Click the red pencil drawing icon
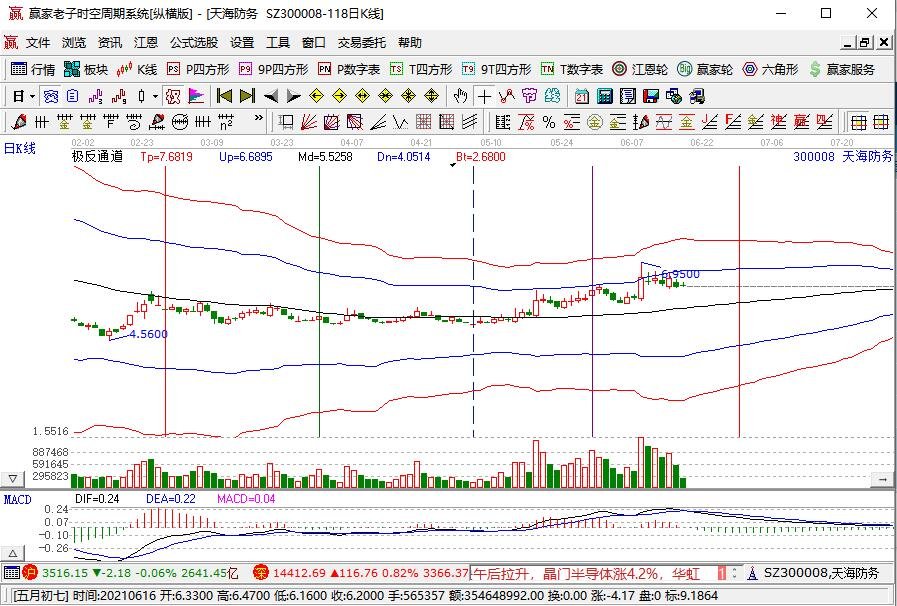Image resolution: width=897 pixels, height=606 pixels. point(19,122)
